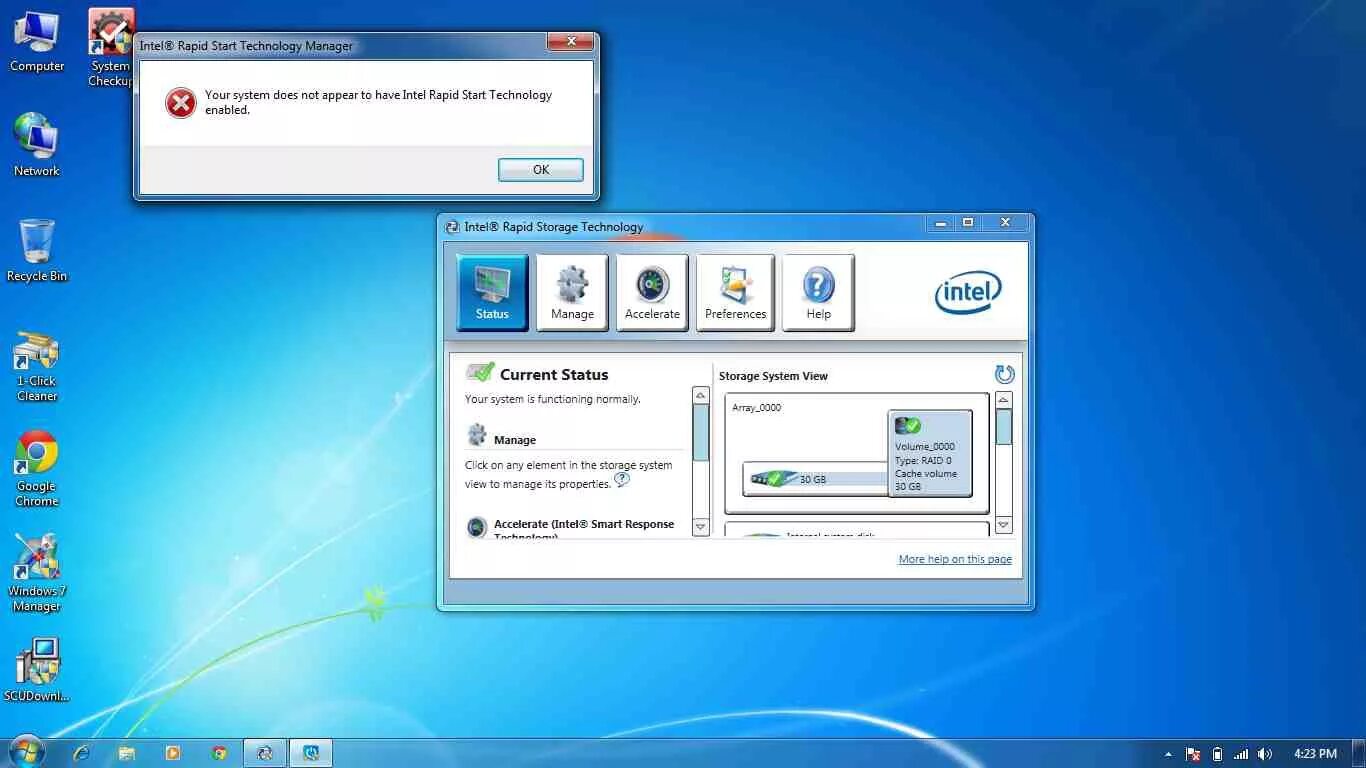Viewport: 1366px width, 768px height.
Task: Open the Windows Start menu
Action: pyautogui.click(x=26, y=752)
